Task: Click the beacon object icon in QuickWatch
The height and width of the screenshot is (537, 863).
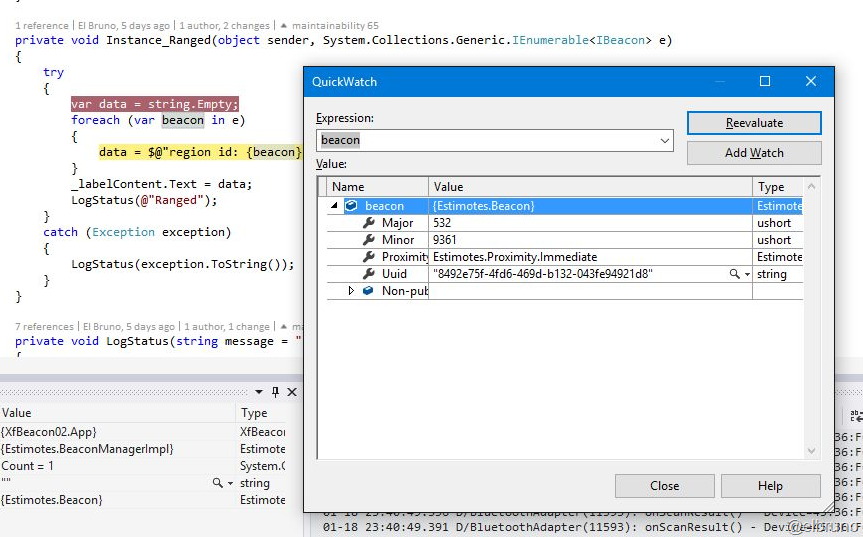Action: click(351, 206)
